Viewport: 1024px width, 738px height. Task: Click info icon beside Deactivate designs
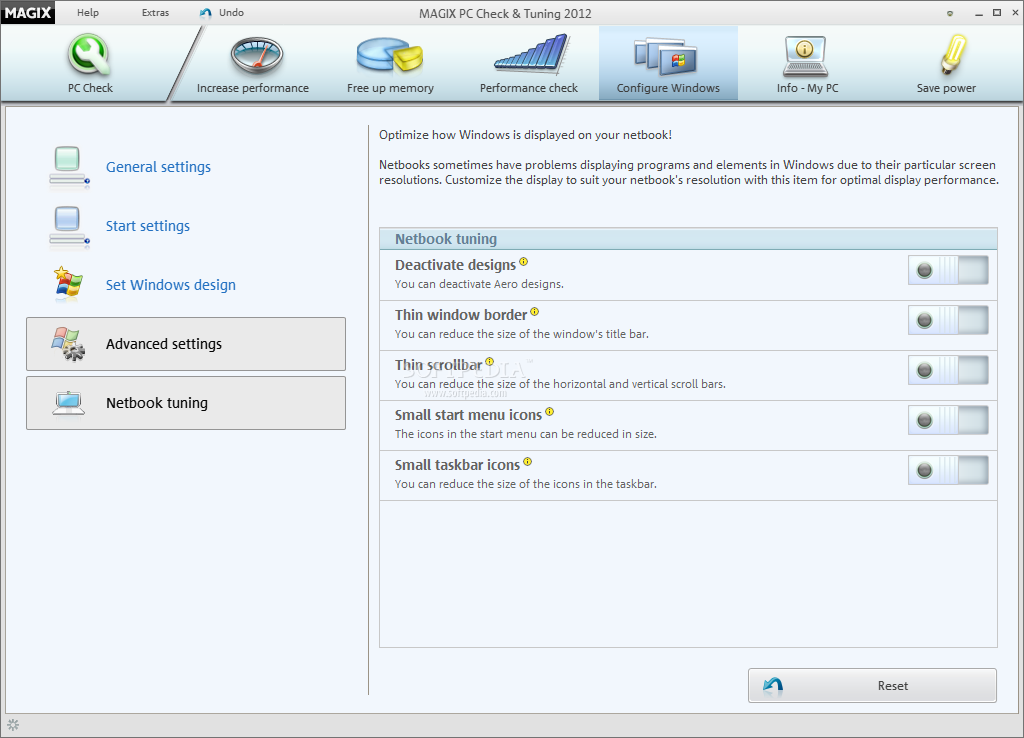click(523, 262)
